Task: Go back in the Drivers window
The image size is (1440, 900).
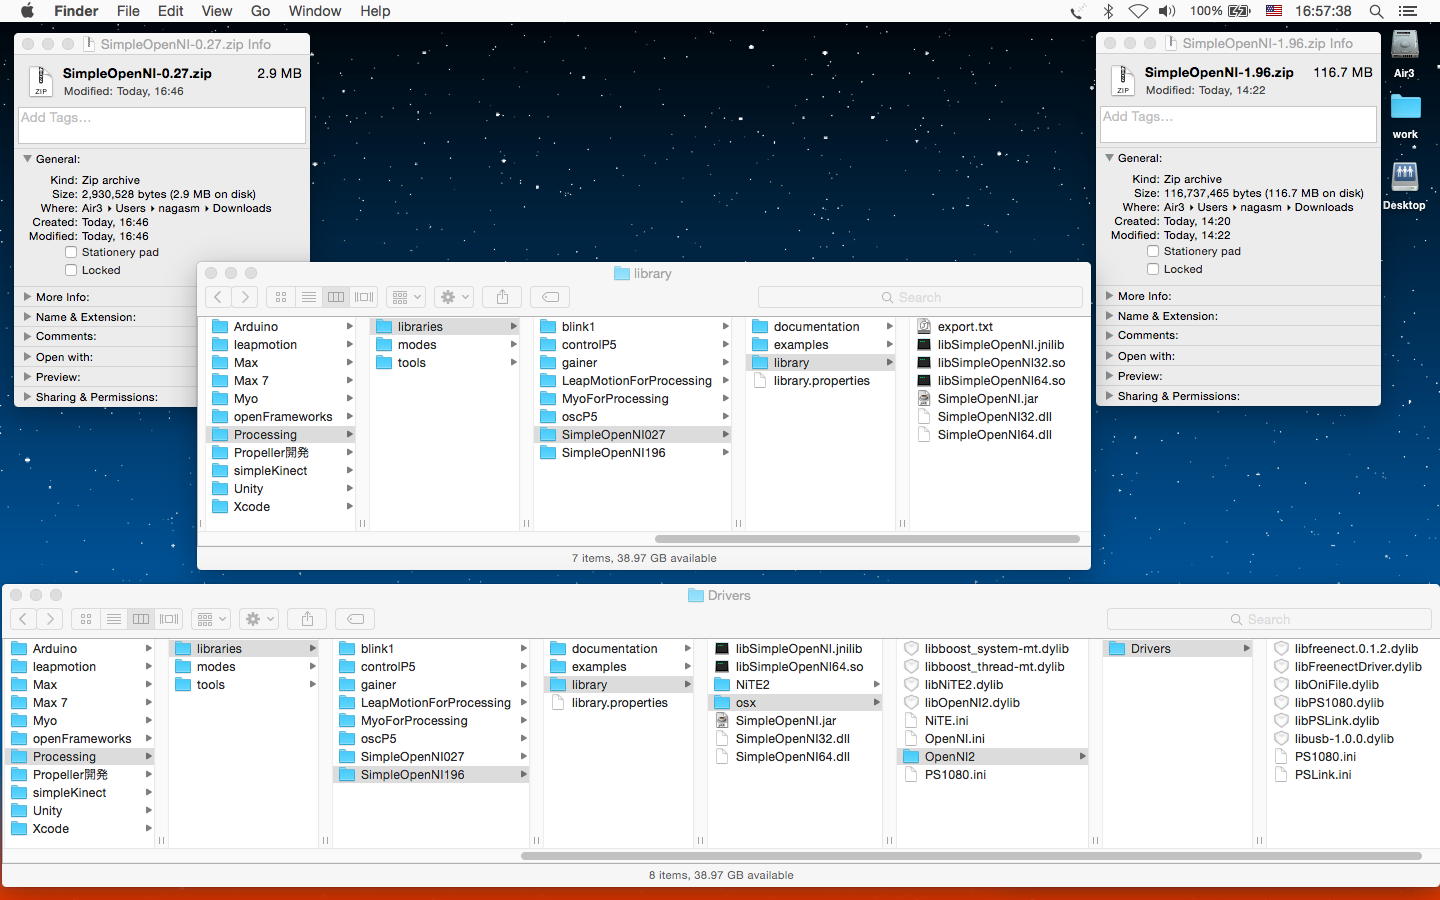Action: coord(23,619)
